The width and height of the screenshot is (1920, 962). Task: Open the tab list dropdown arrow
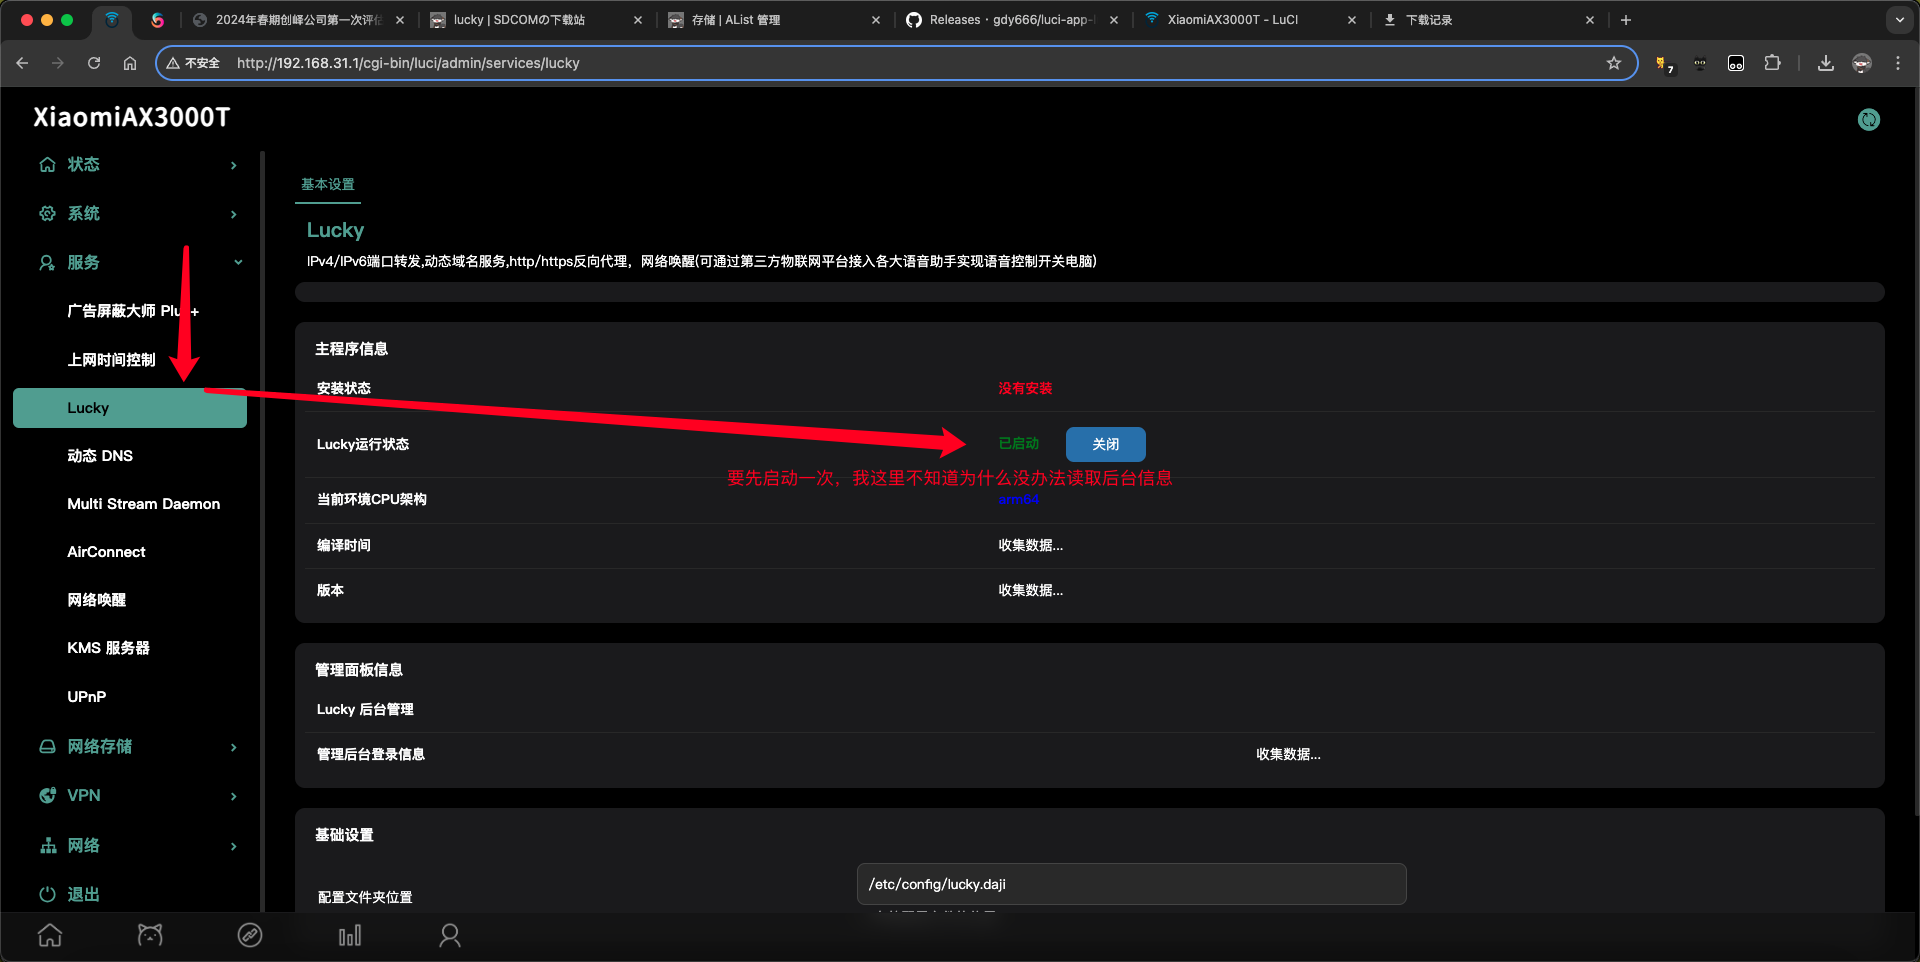pos(1899,20)
